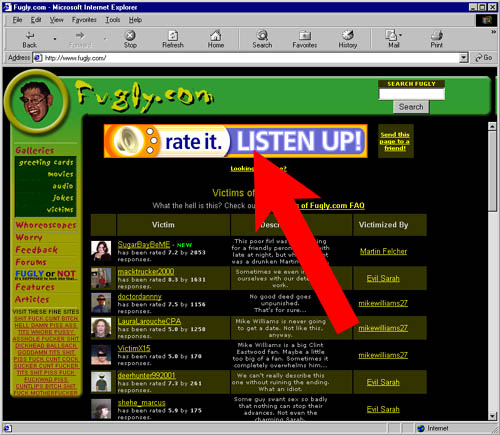Click macktrucker2000 profile thumbnail

click(101, 278)
